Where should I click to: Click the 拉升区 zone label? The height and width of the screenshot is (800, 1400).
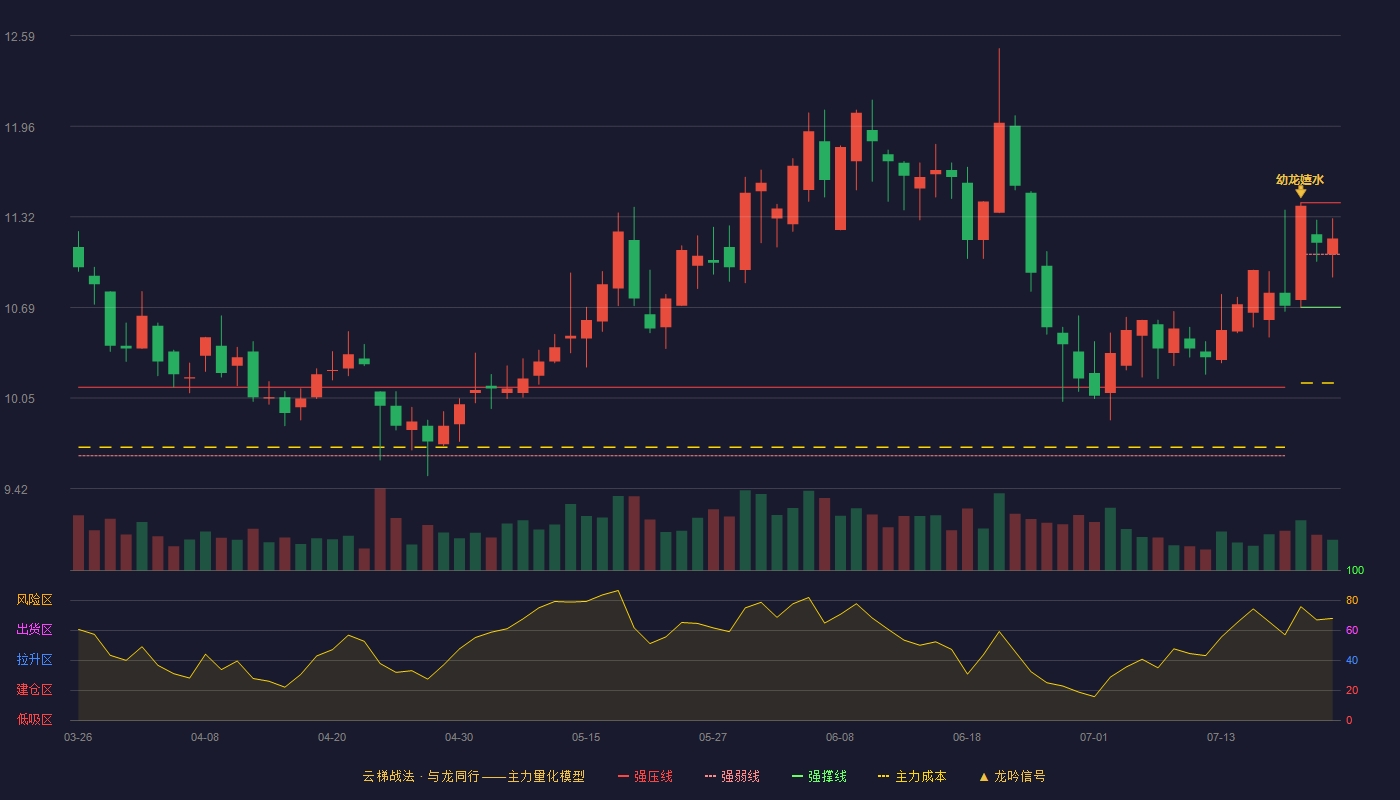[x=34, y=660]
